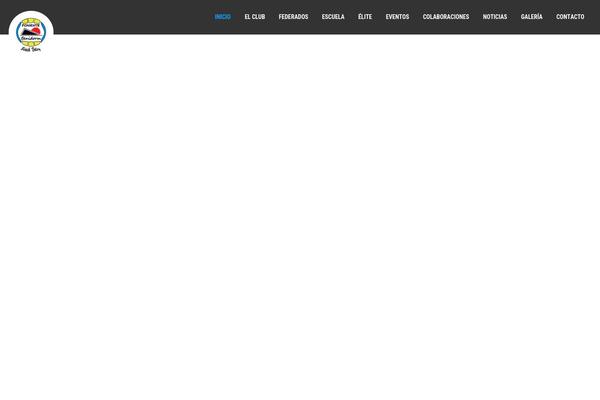Open the COLABORACIONES page

click(446, 17)
